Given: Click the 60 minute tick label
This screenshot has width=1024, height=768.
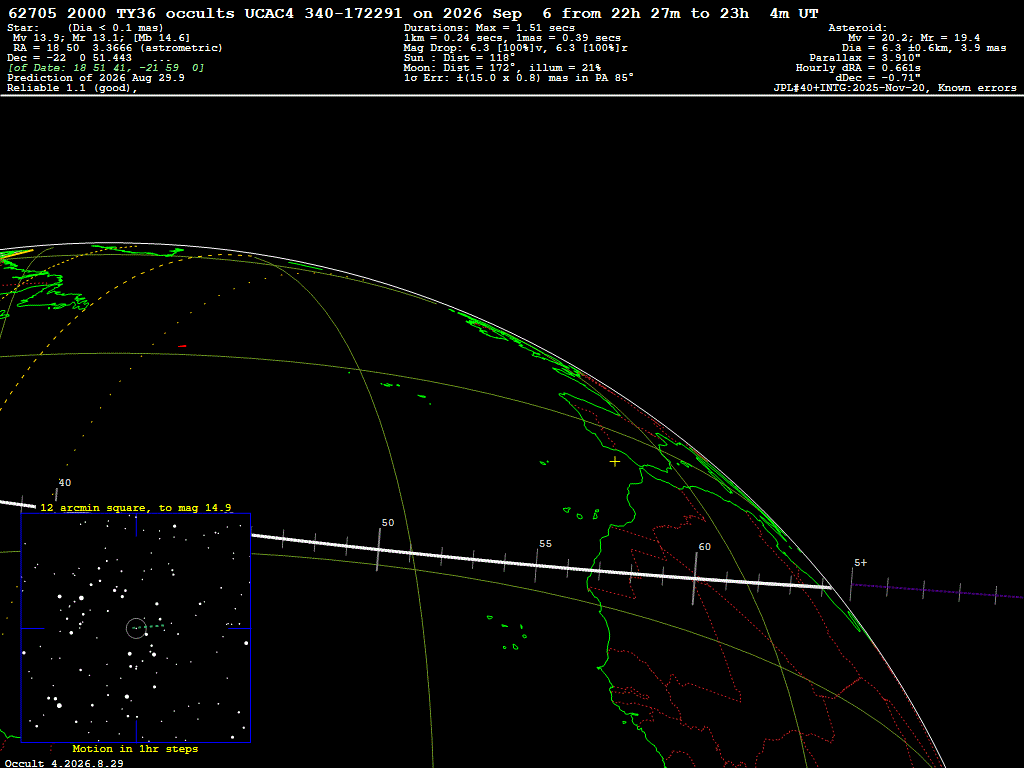Looking at the screenshot, I should [x=704, y=547].
